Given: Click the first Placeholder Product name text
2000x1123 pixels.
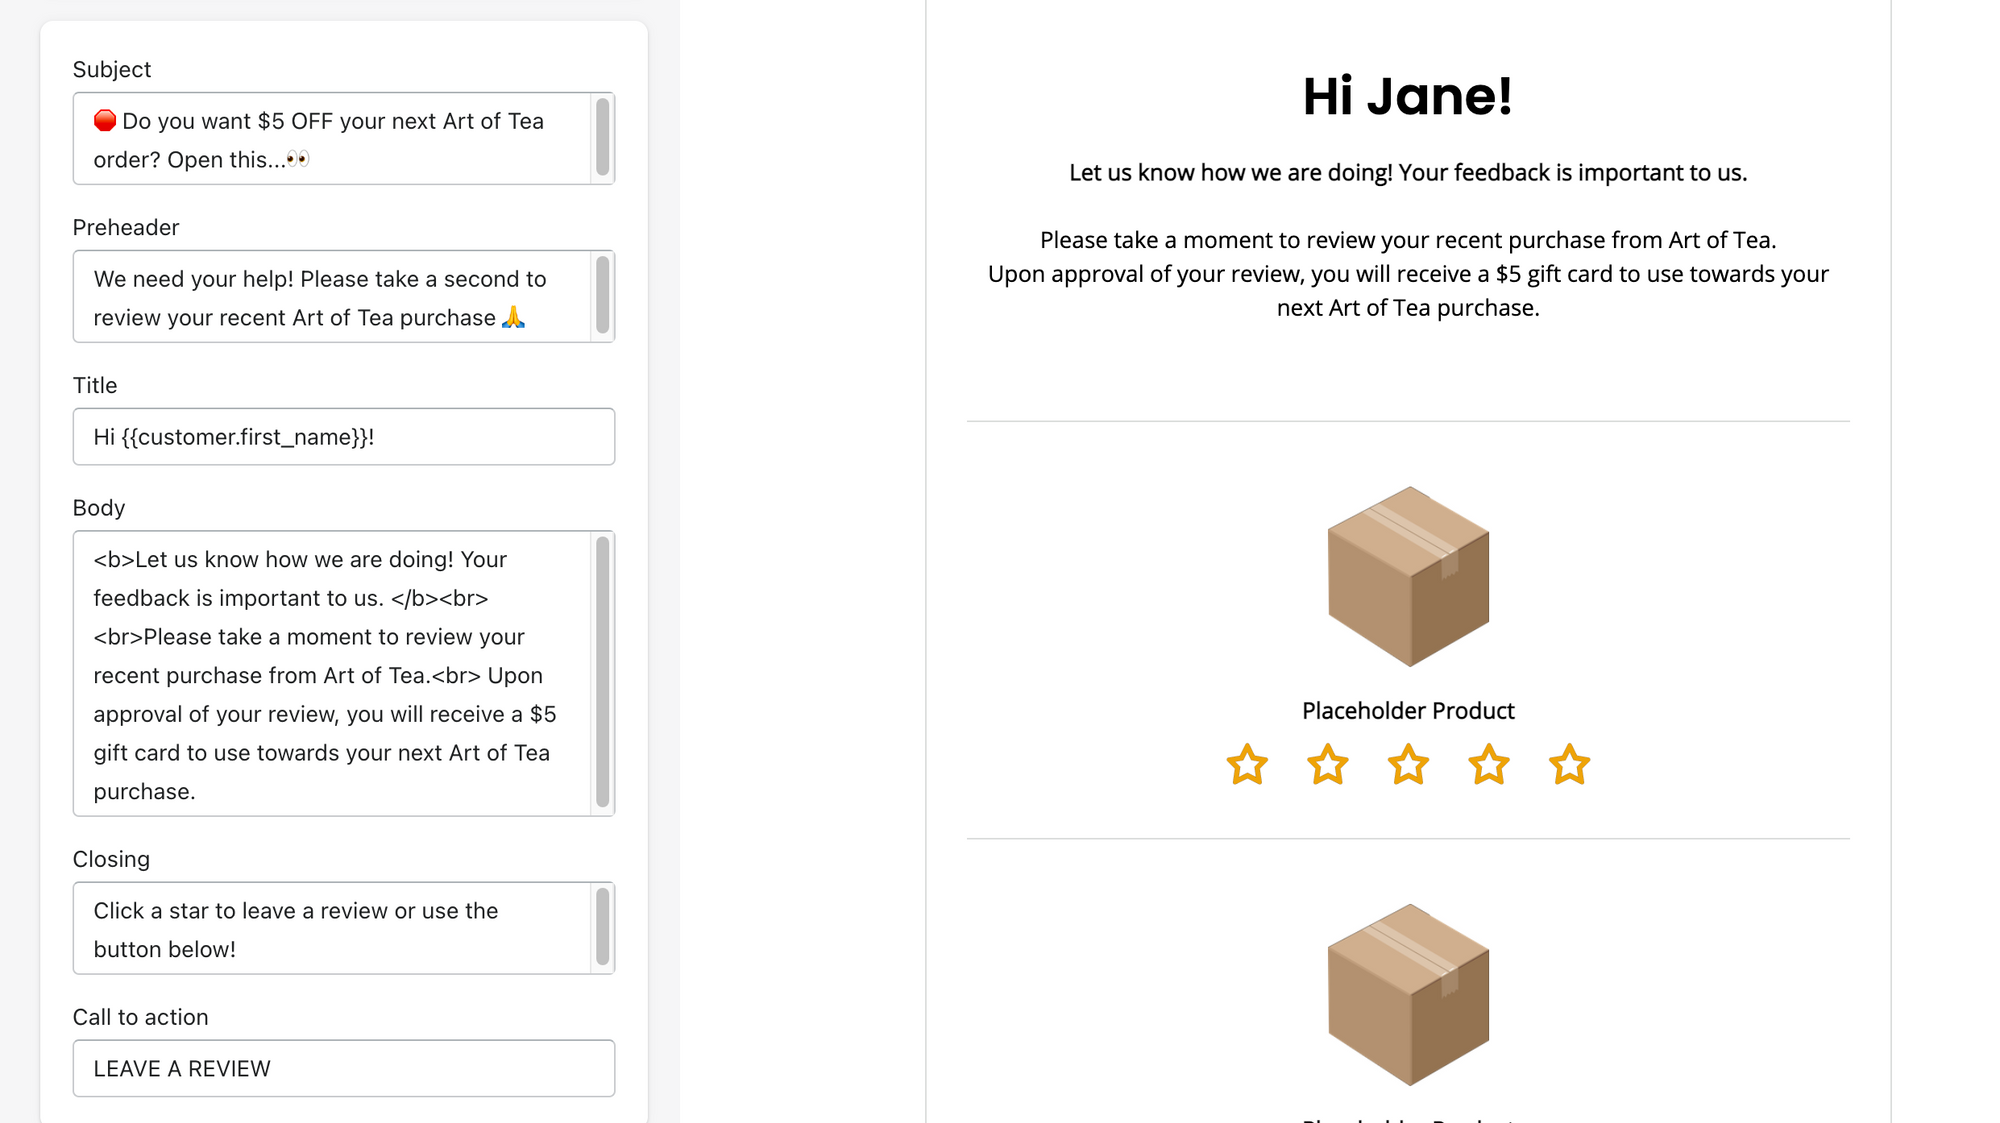Looking at the screenshot, I should [x=1407, y=711].
